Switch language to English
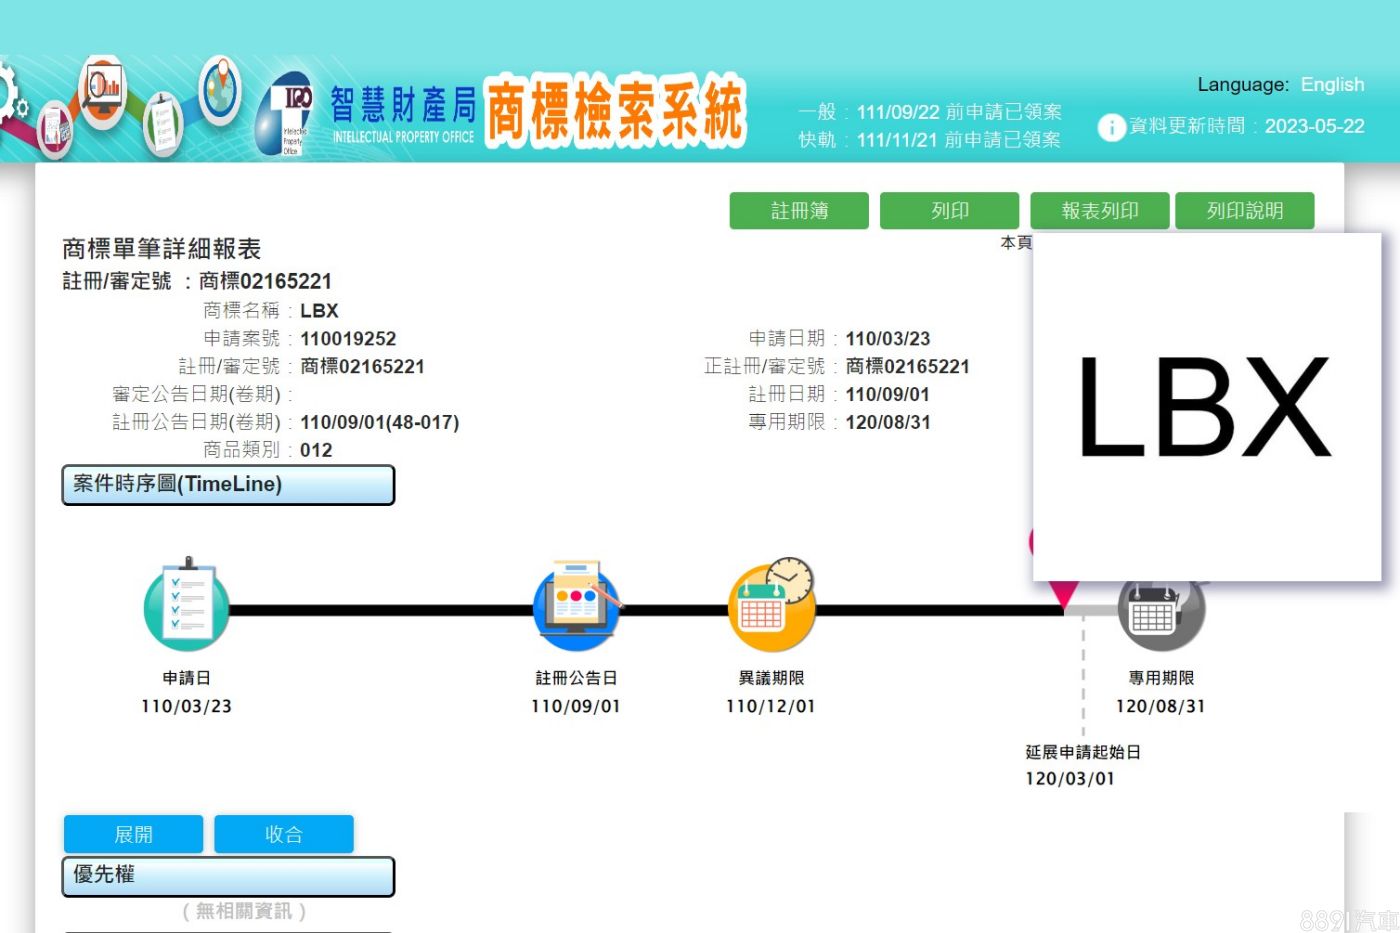This screenshot has width=1400, height=933. [x=1332, y=85]
